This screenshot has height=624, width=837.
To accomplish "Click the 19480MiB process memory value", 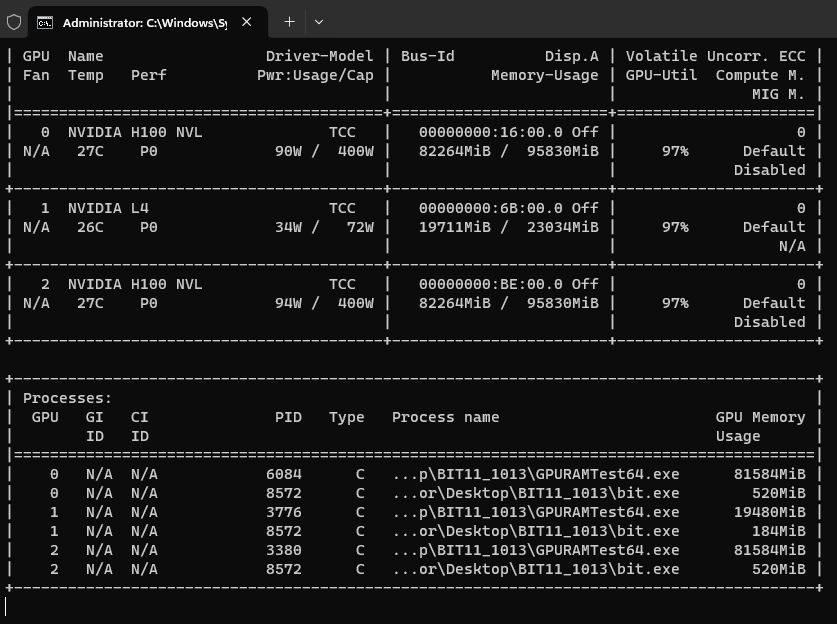I will point(769,512).
